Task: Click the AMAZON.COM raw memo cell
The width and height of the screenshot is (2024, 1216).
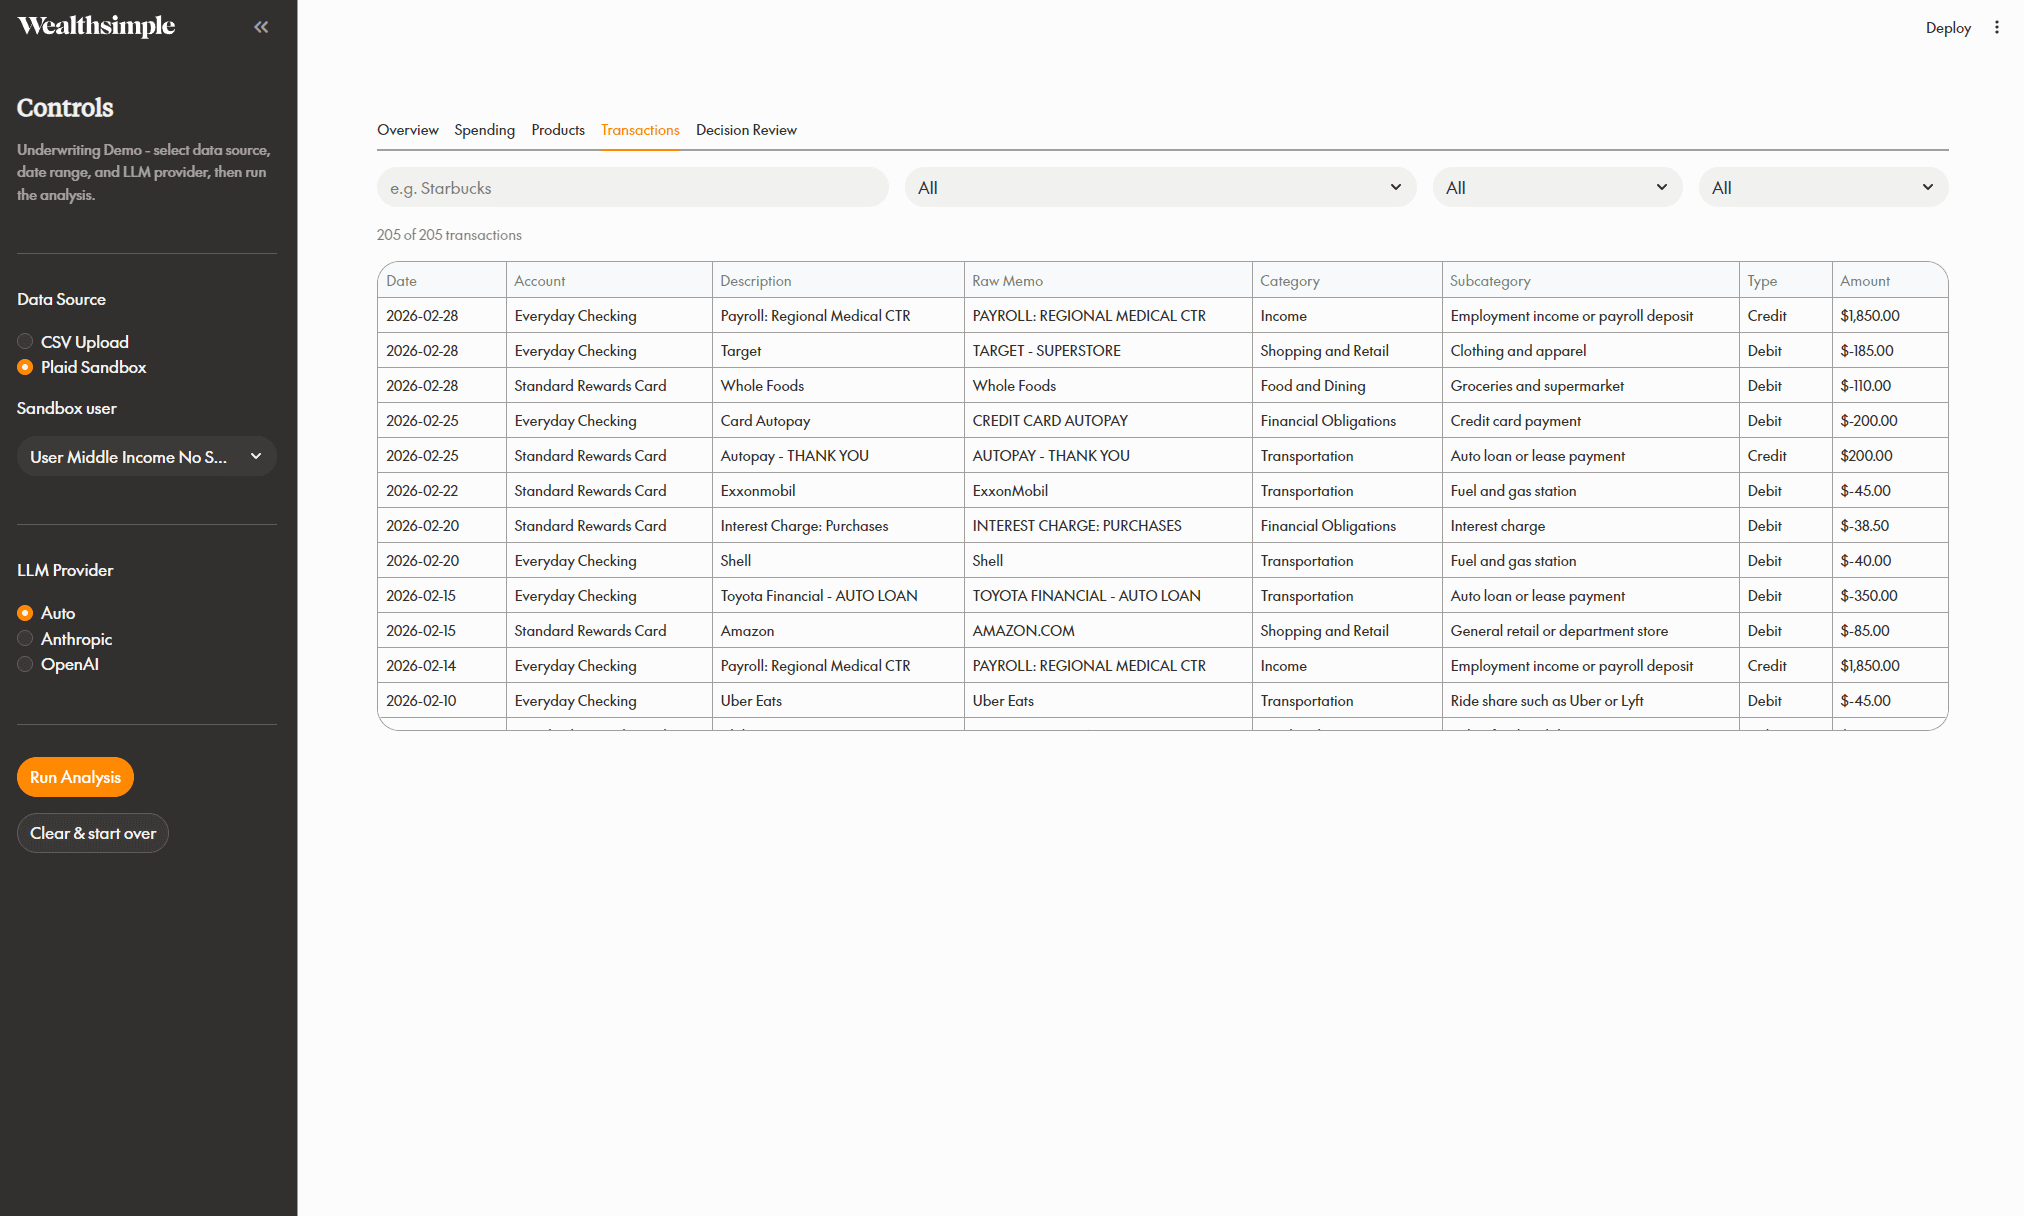Action: [x=1108, y=631]
